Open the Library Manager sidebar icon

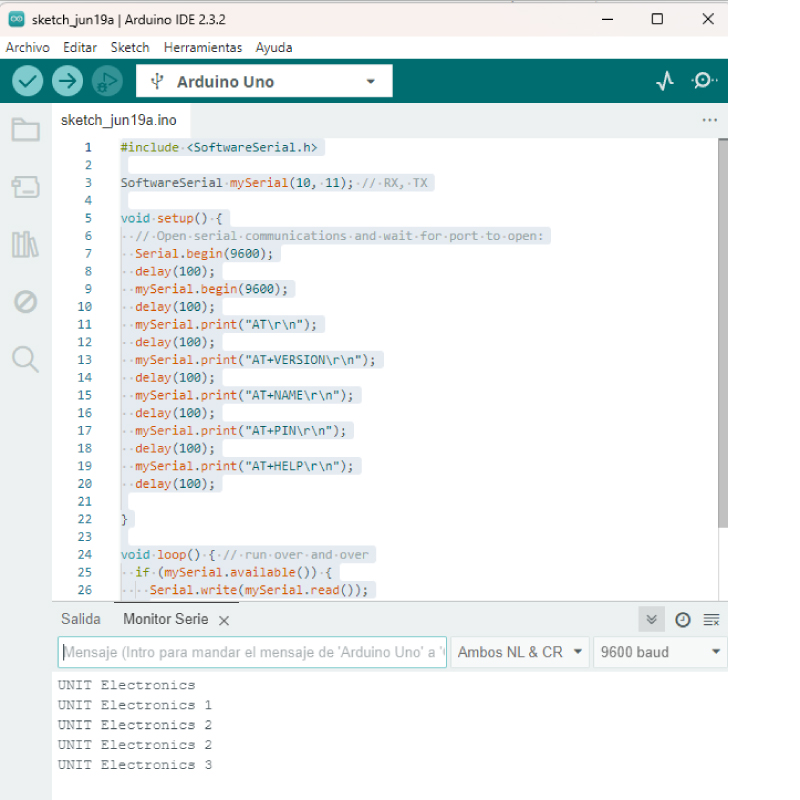tap(25, 244)
